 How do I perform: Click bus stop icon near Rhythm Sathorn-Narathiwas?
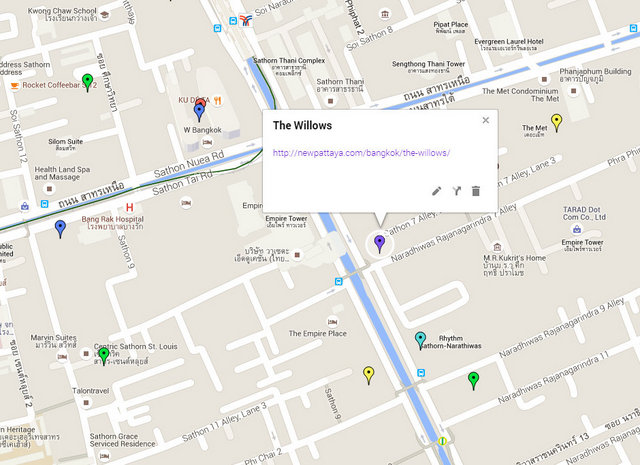point(421,373)
